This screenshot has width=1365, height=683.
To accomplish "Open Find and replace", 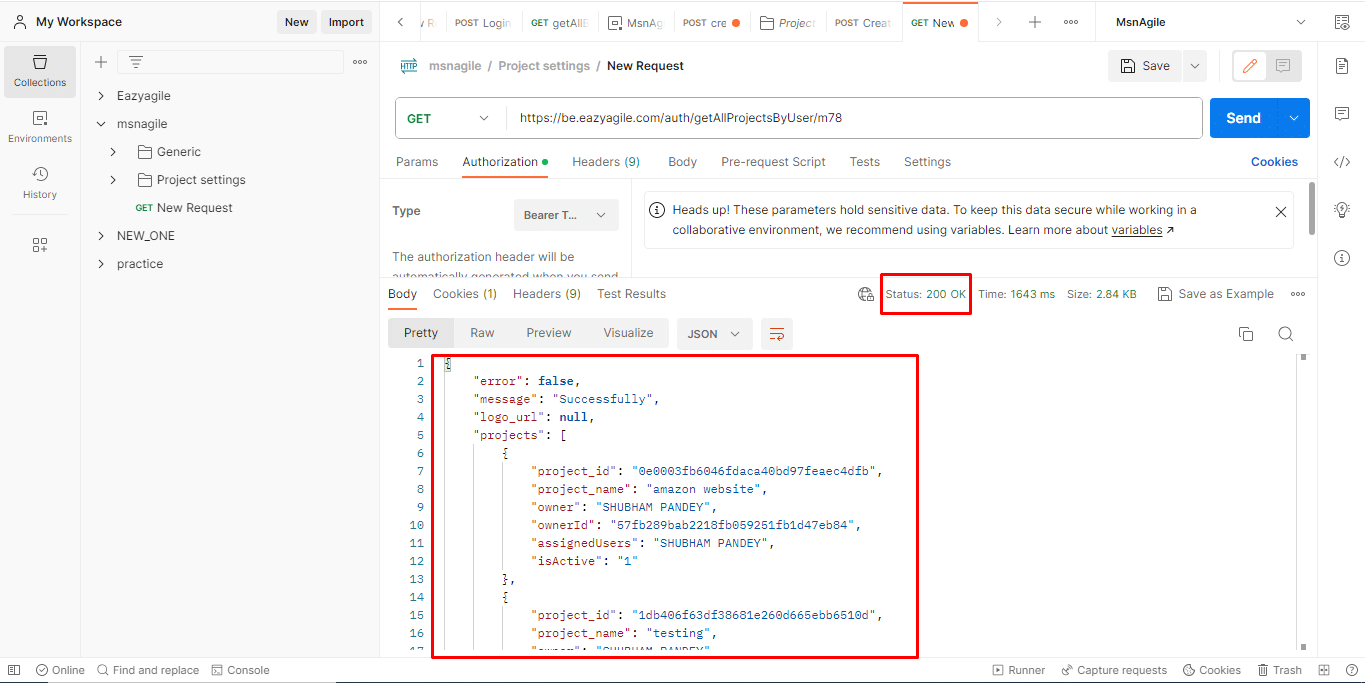I will (148, 670).
